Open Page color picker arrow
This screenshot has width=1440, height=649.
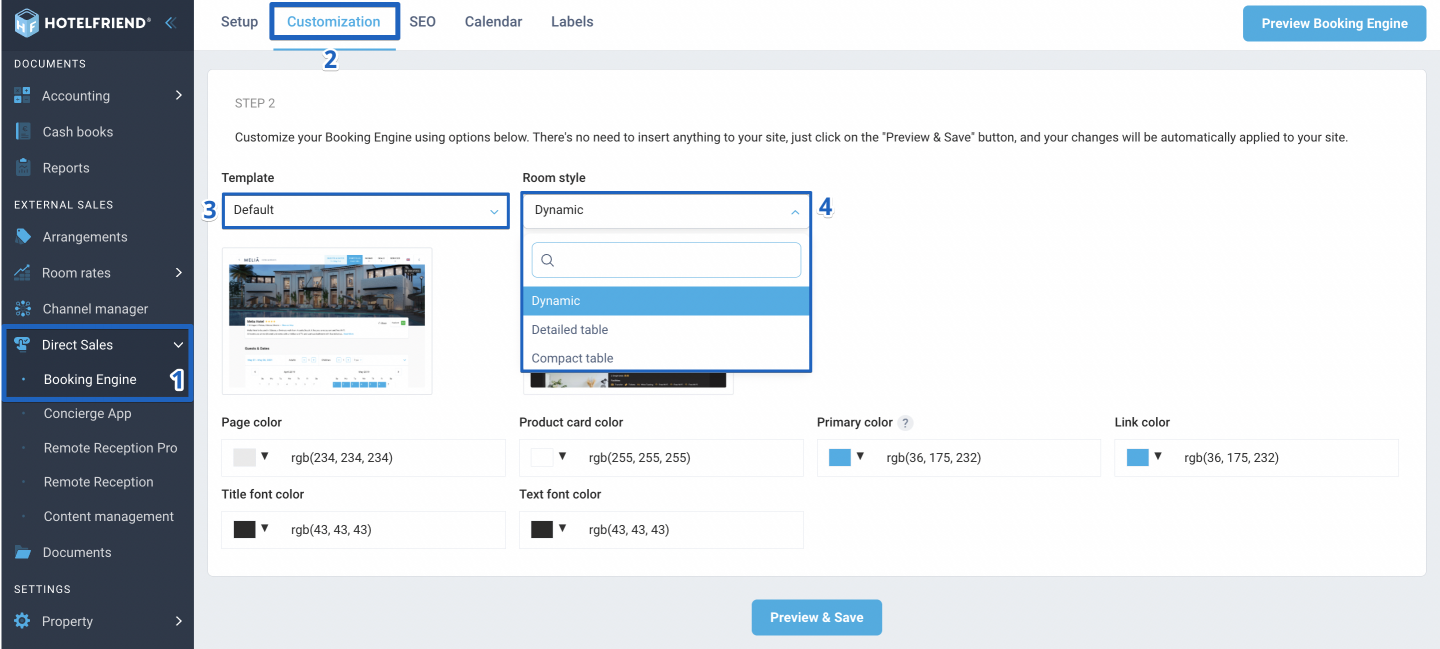pos(265,457)
